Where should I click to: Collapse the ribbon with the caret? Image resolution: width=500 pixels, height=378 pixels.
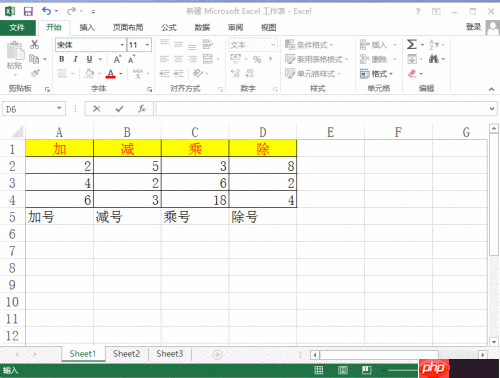point(491,89)
